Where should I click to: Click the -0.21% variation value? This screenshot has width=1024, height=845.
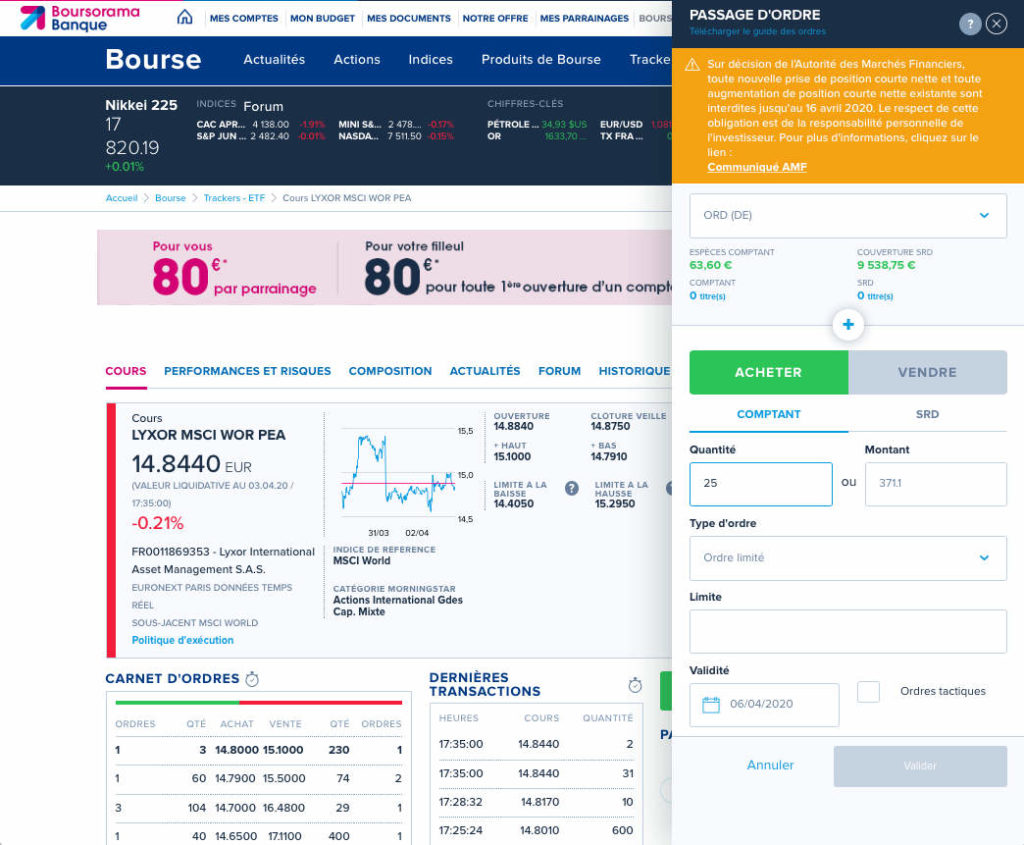click(157, 523)
